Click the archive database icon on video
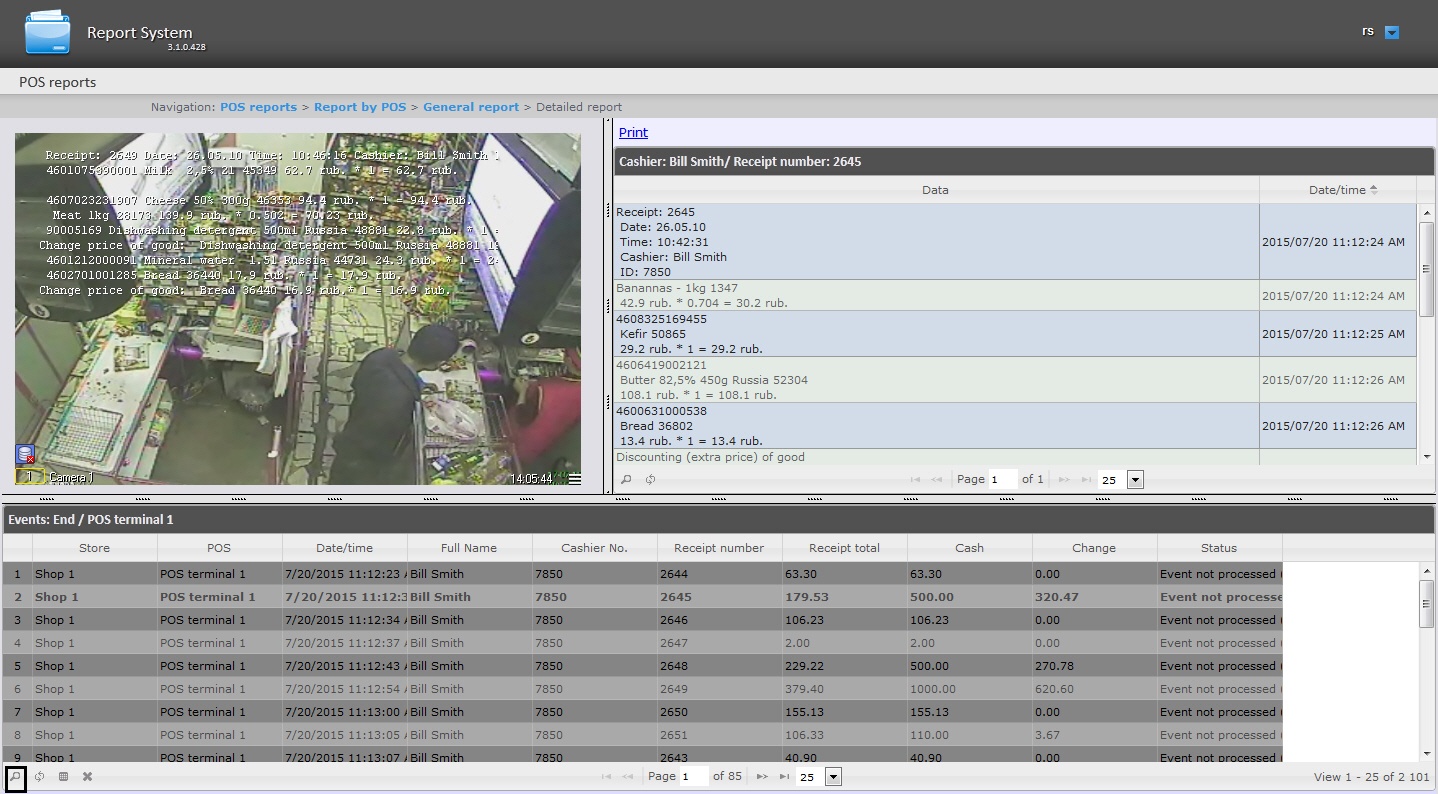 click(x=25, y=455)
